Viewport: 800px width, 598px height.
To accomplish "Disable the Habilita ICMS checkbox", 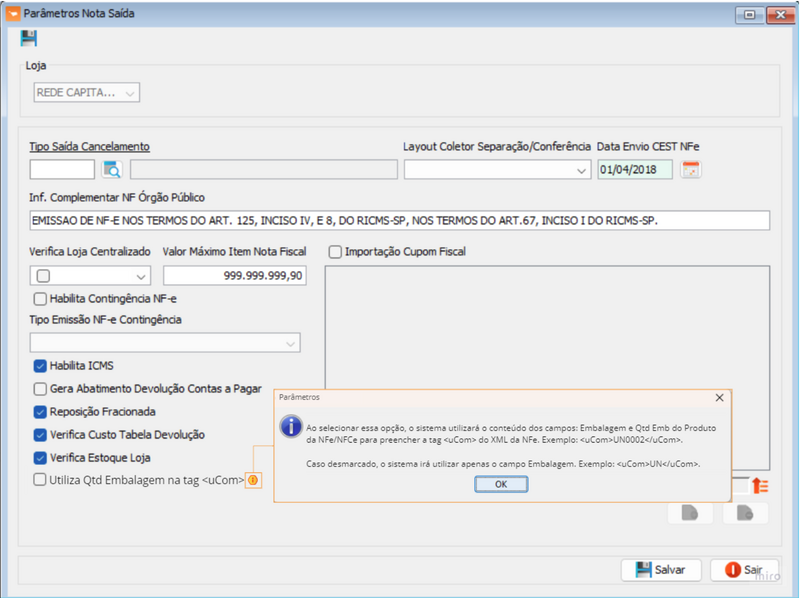I will coord(41,366).
